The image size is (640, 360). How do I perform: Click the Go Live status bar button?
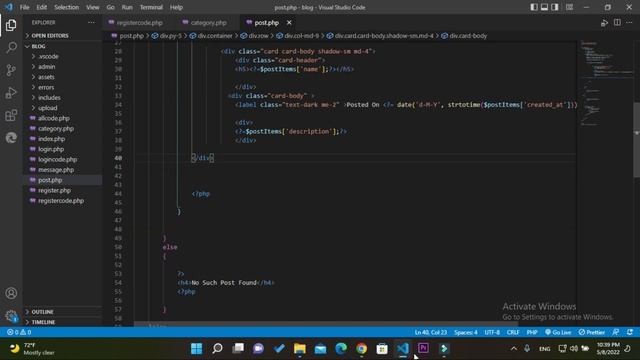(x=558, y=332)
